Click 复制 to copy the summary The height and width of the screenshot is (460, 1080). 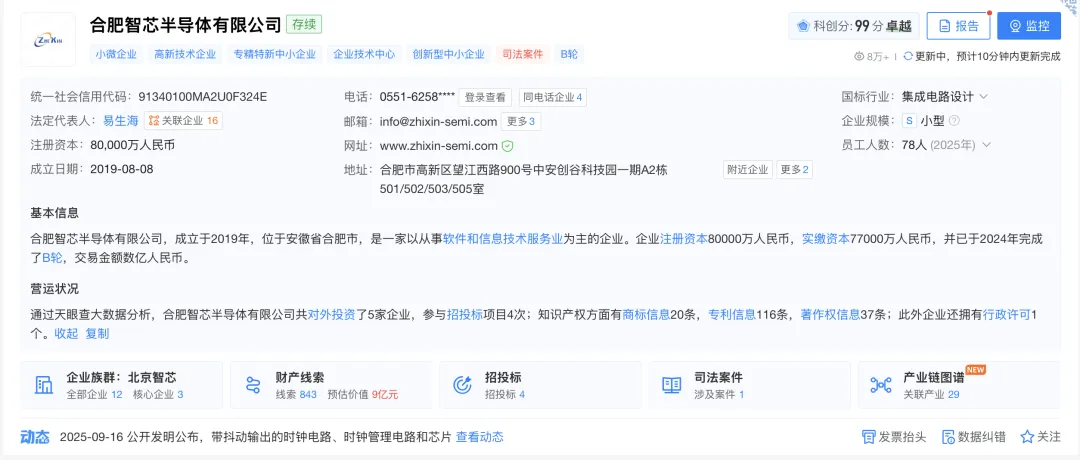[x=97, y=334]
